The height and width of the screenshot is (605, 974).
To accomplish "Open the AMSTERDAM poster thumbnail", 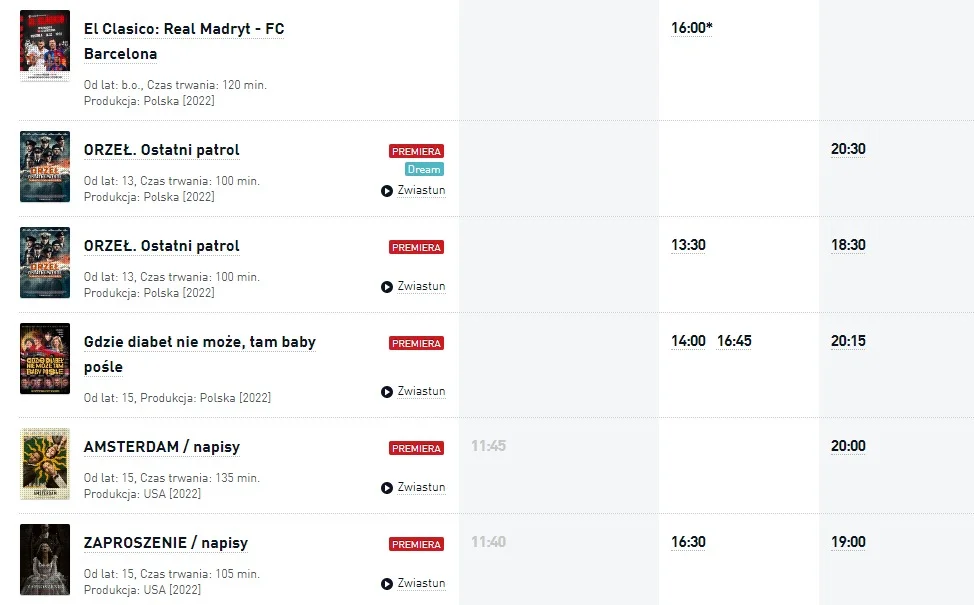I will pos(45,464).
